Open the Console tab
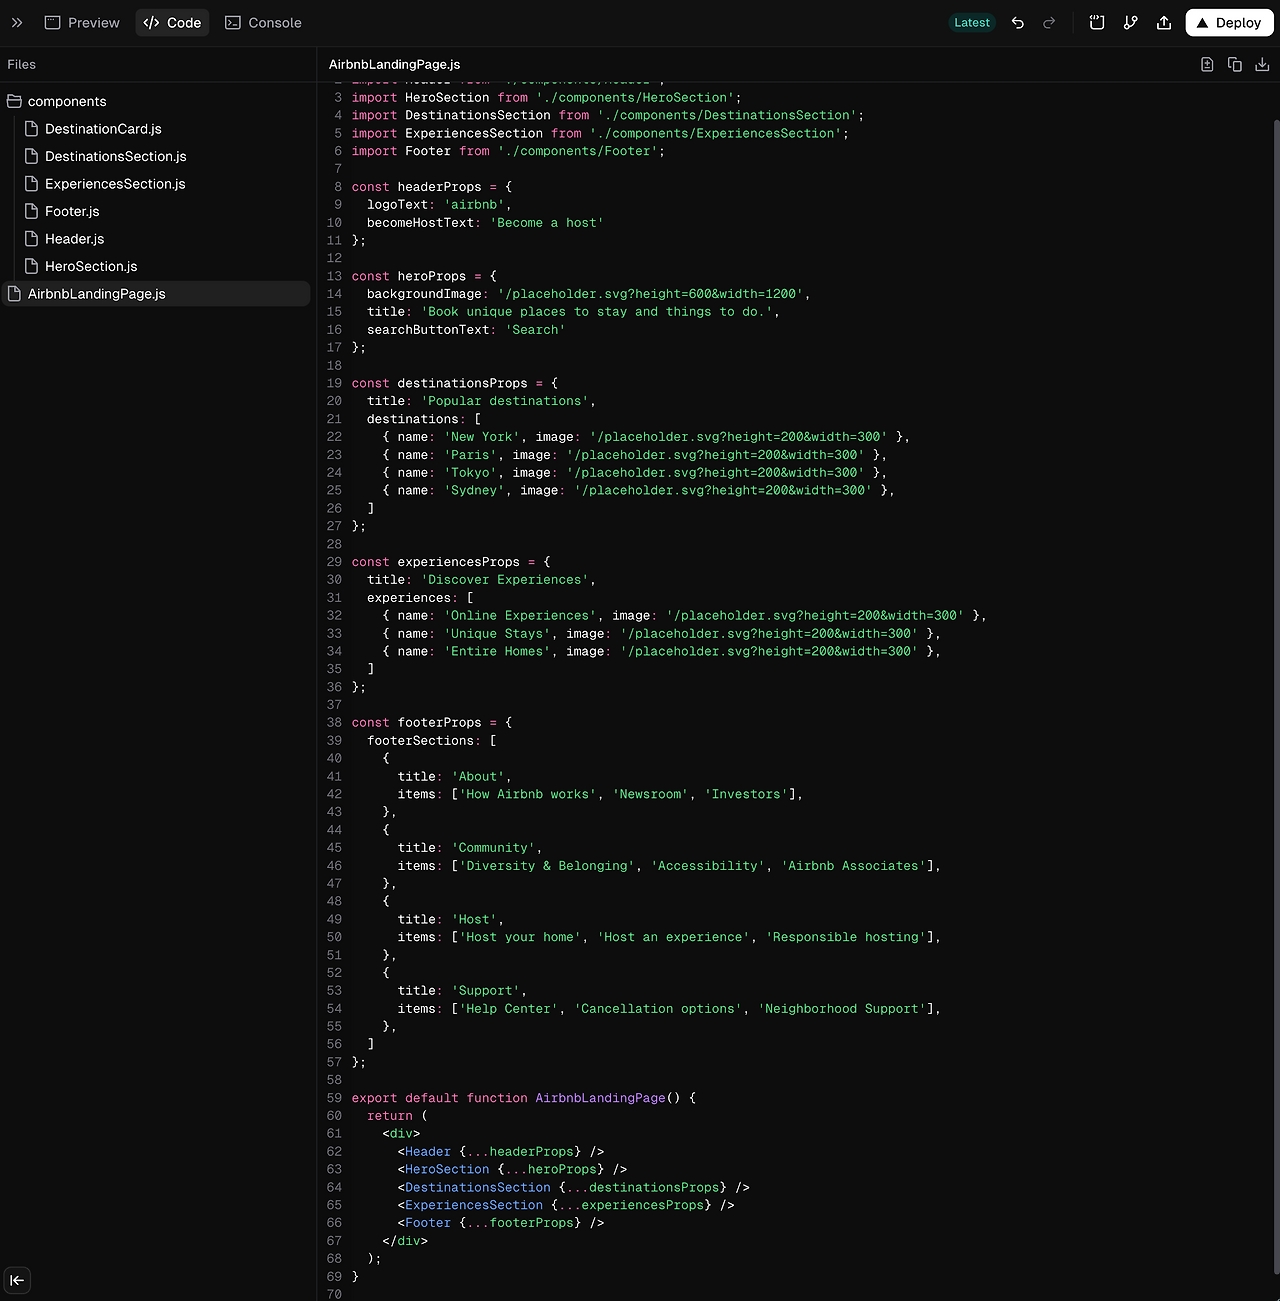The width and height of the screenshot is (1280, 1301). pyautogui.click(x=263, y=22)
